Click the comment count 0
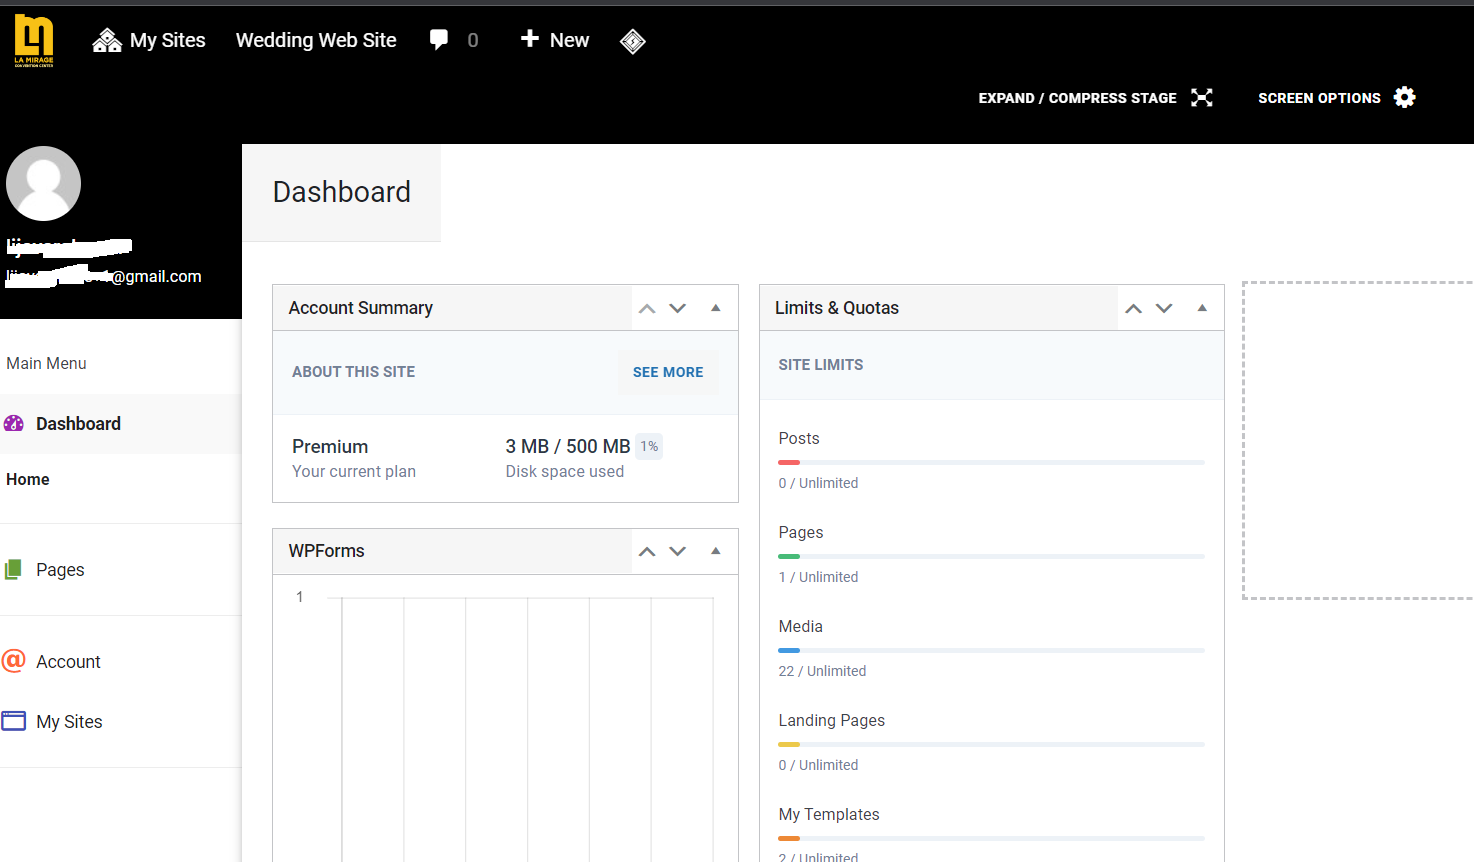The image size is (1474, 862). click(473, 40)
